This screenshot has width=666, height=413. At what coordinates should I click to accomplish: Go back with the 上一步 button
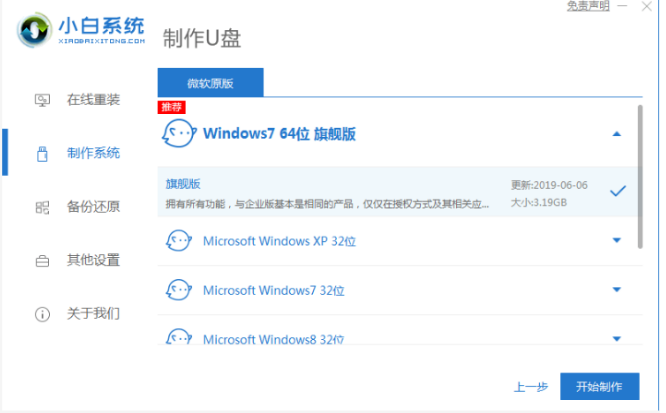click(530, 386)
